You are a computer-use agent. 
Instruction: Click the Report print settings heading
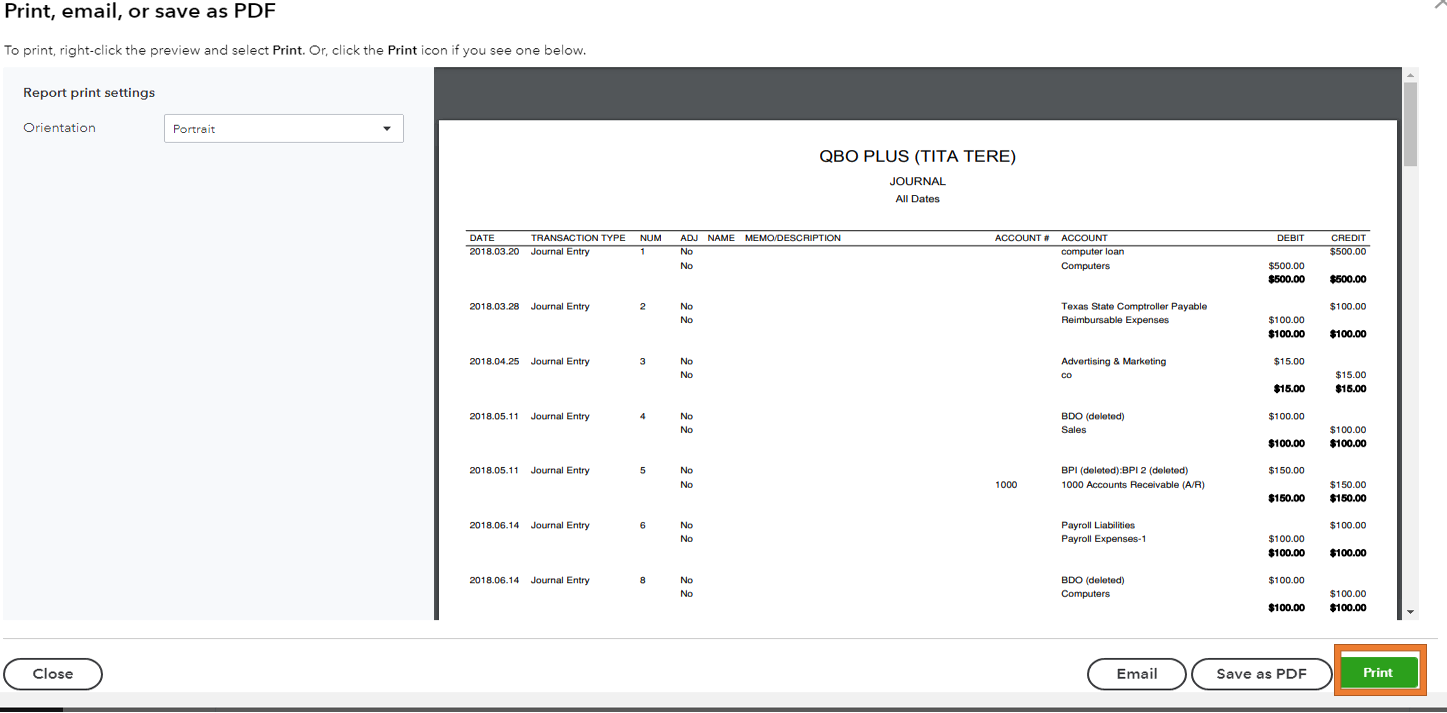(x=89, y=93)
